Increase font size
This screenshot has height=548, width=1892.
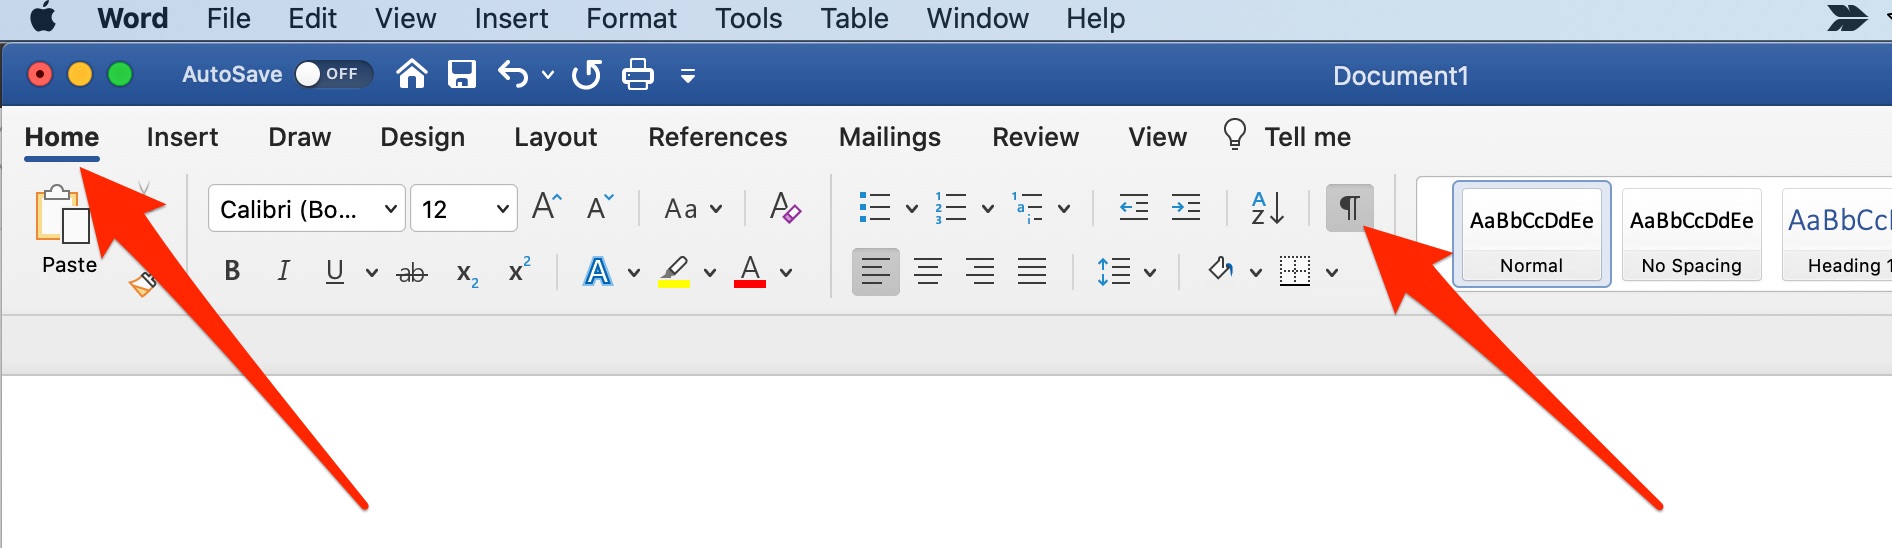tap(547, 207)
